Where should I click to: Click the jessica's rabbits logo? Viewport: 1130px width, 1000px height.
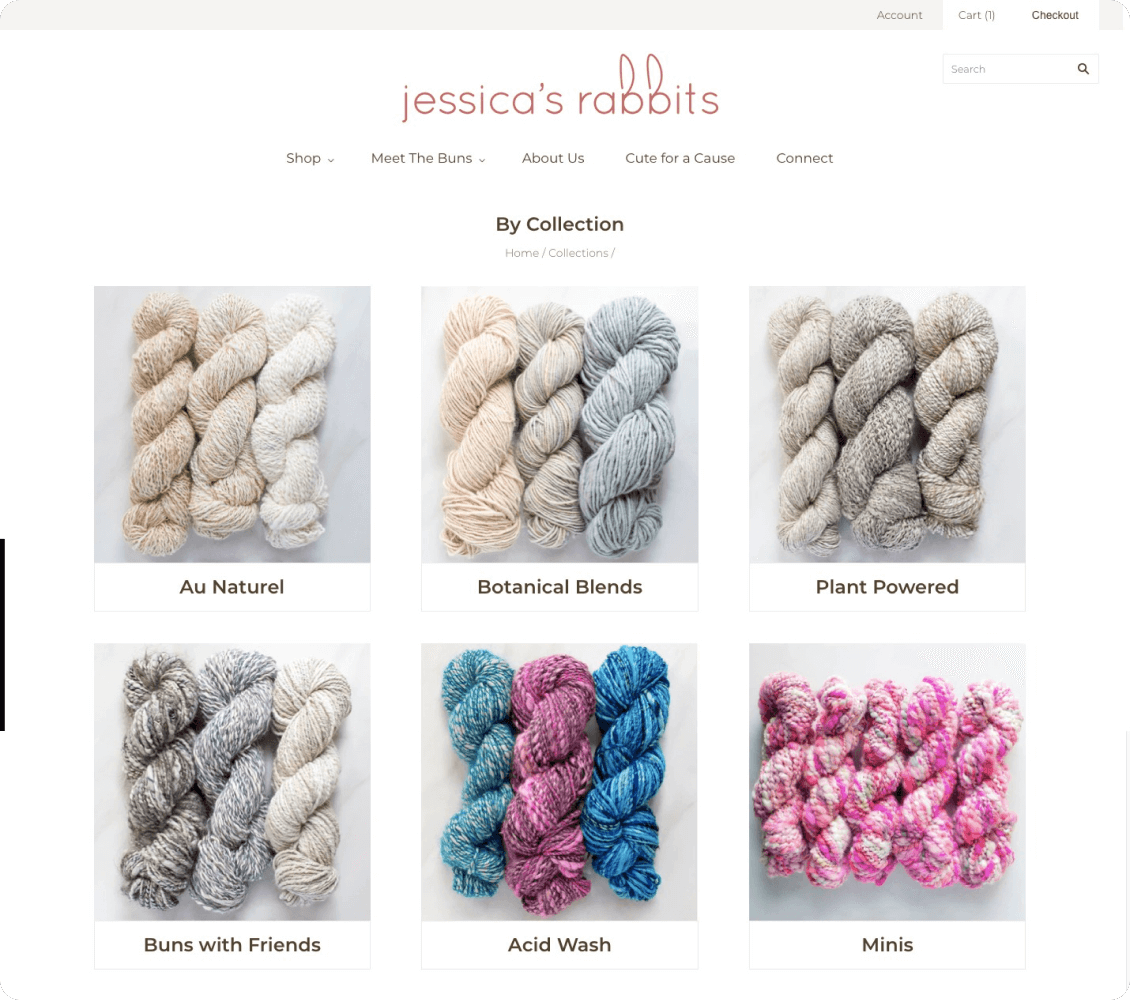[561, 87]
